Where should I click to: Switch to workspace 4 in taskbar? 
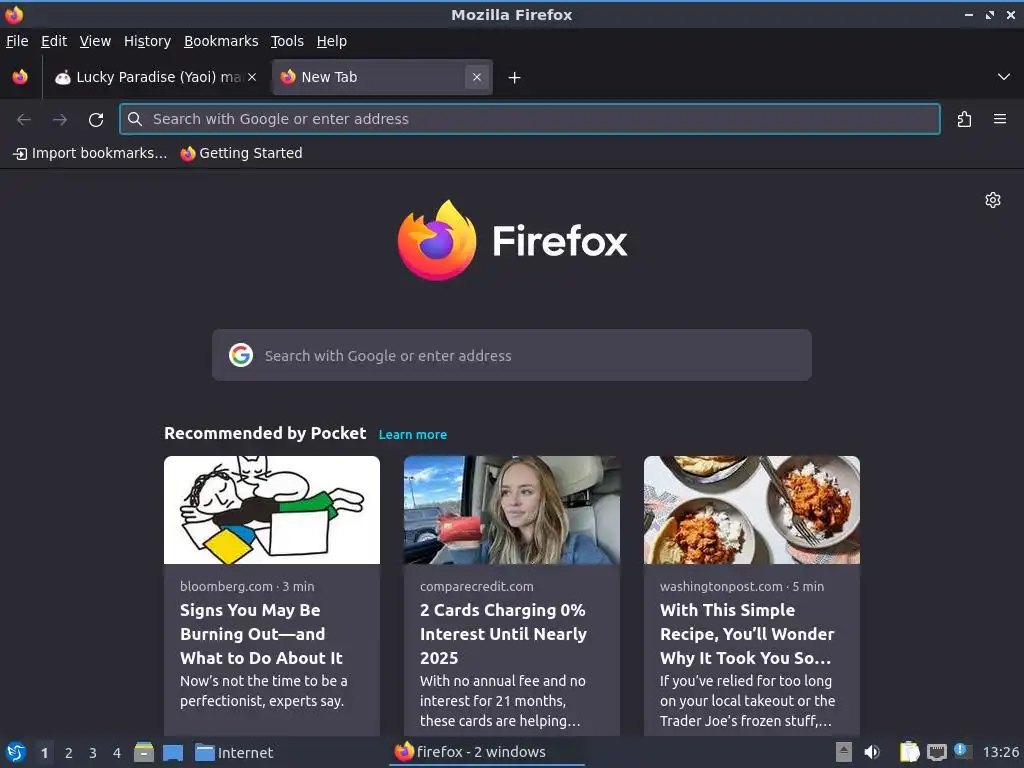pos(117,753)
